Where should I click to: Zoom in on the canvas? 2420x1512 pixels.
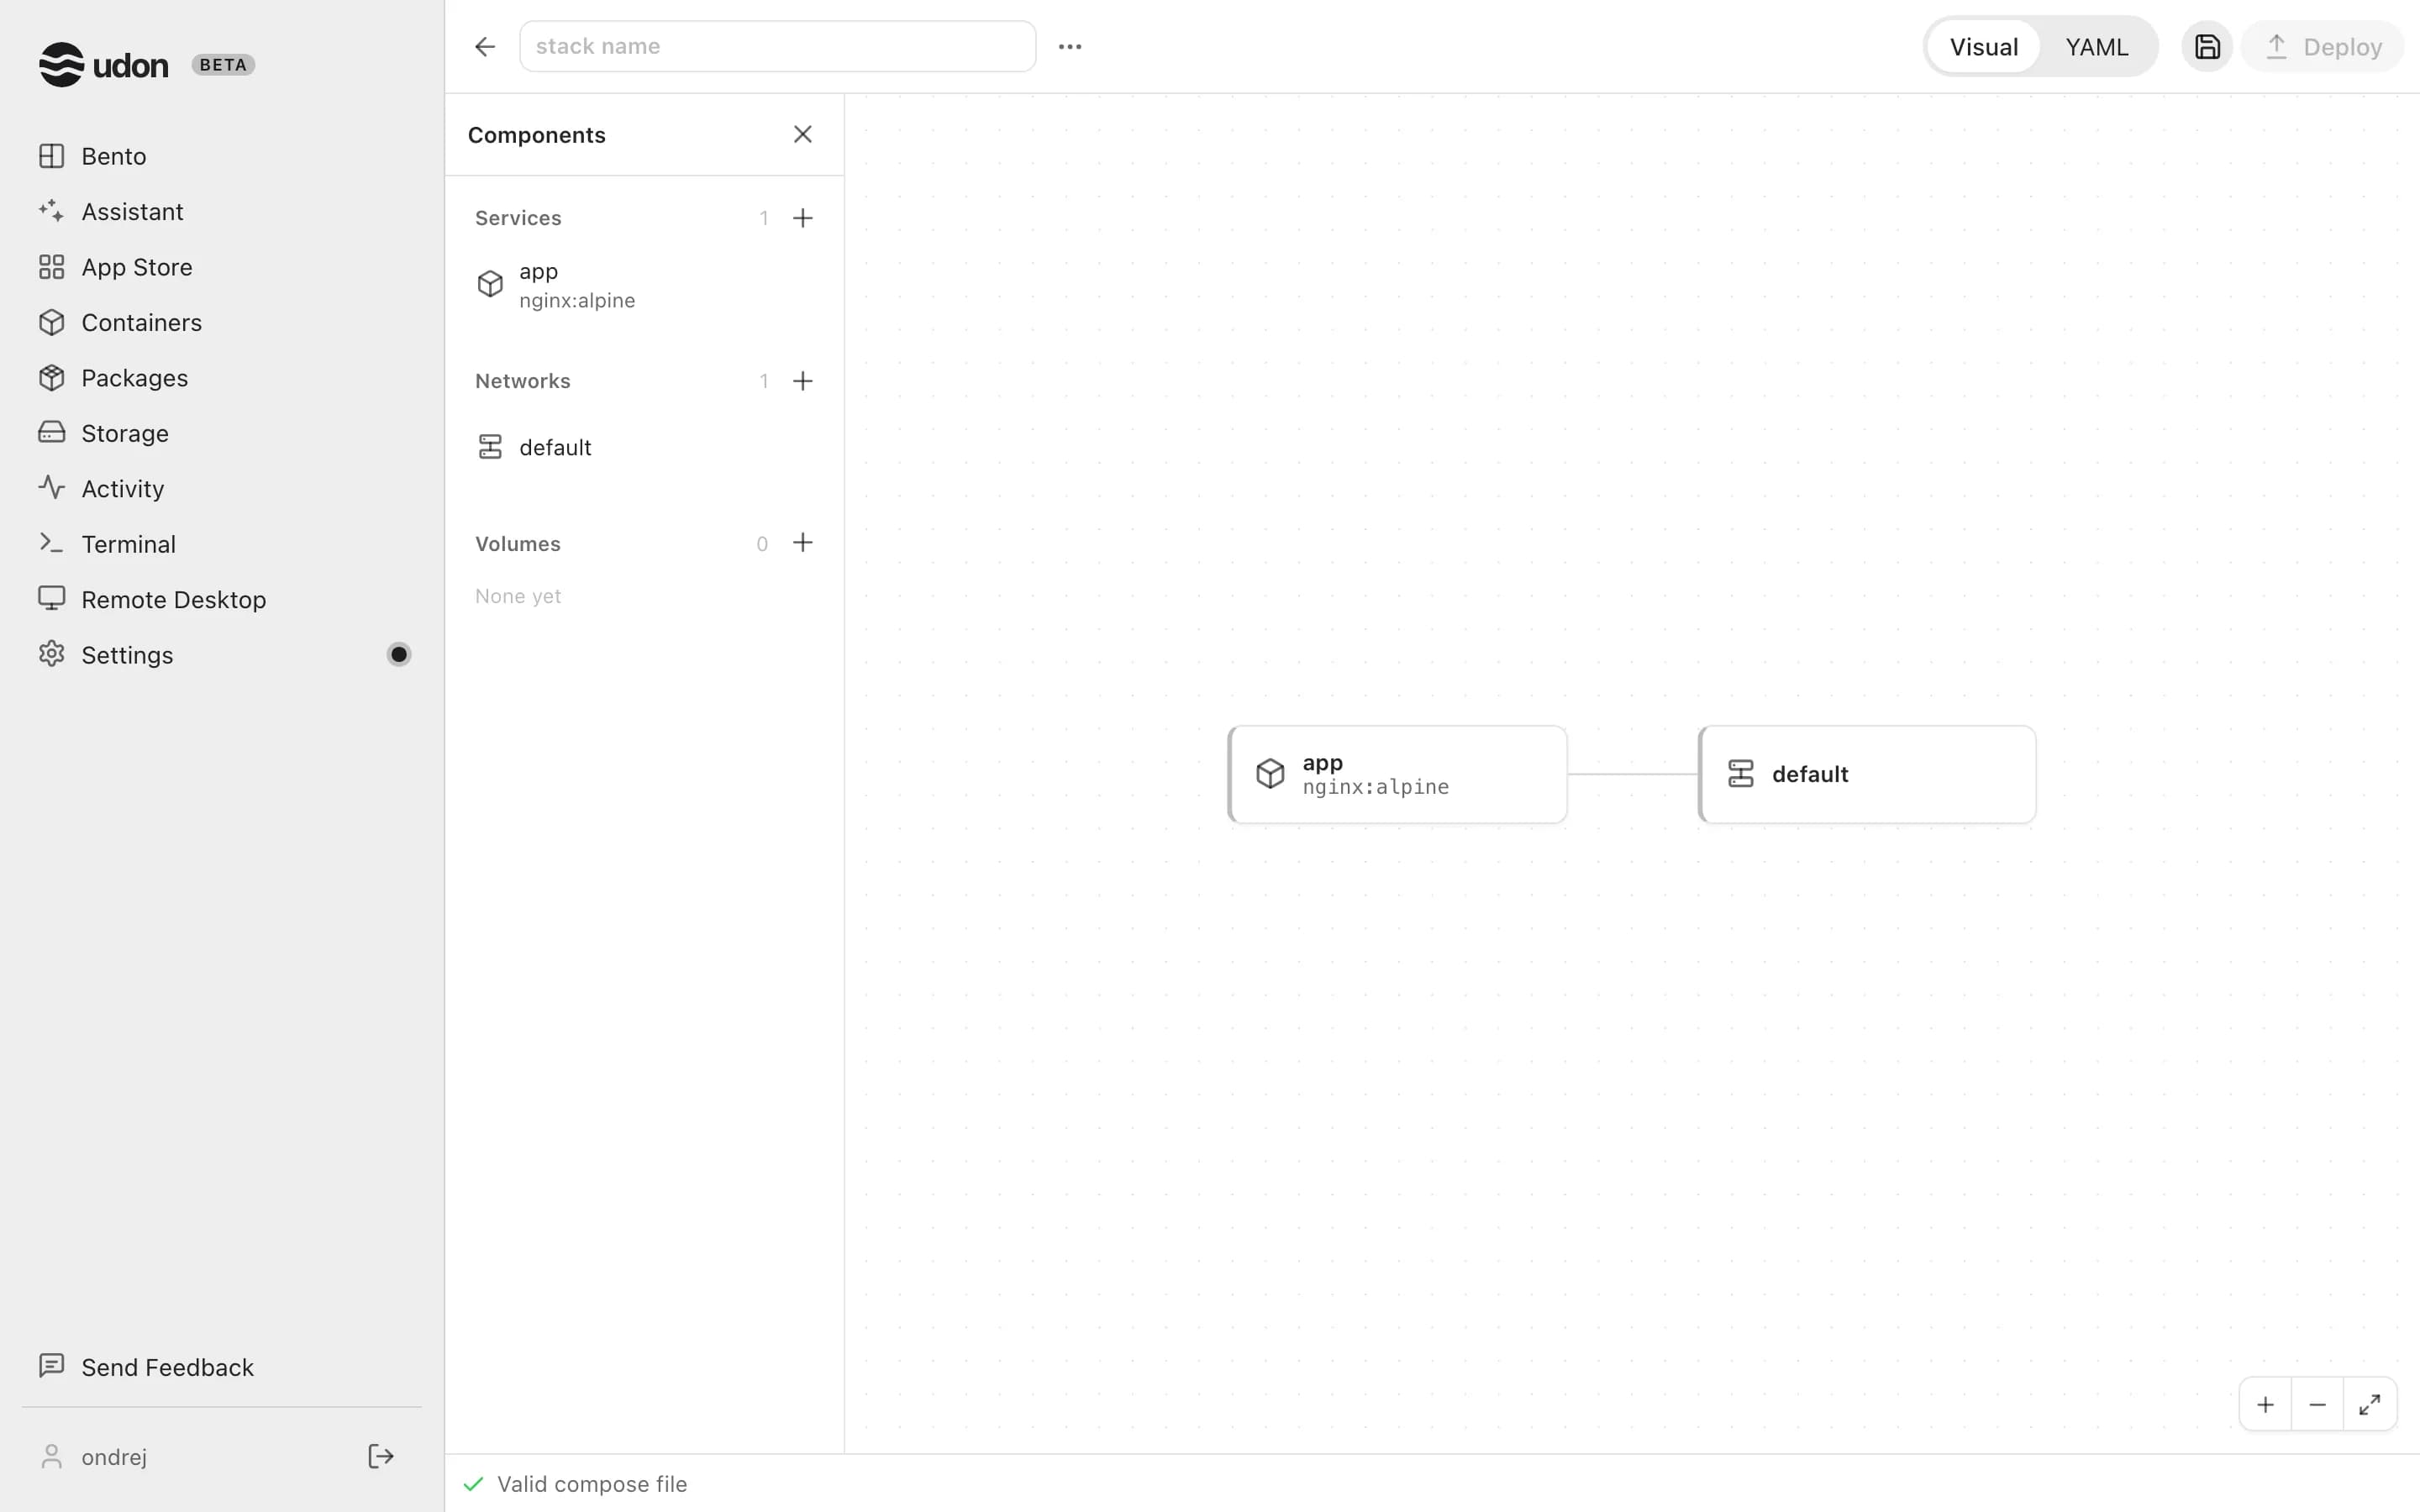coord(2265,1404)
